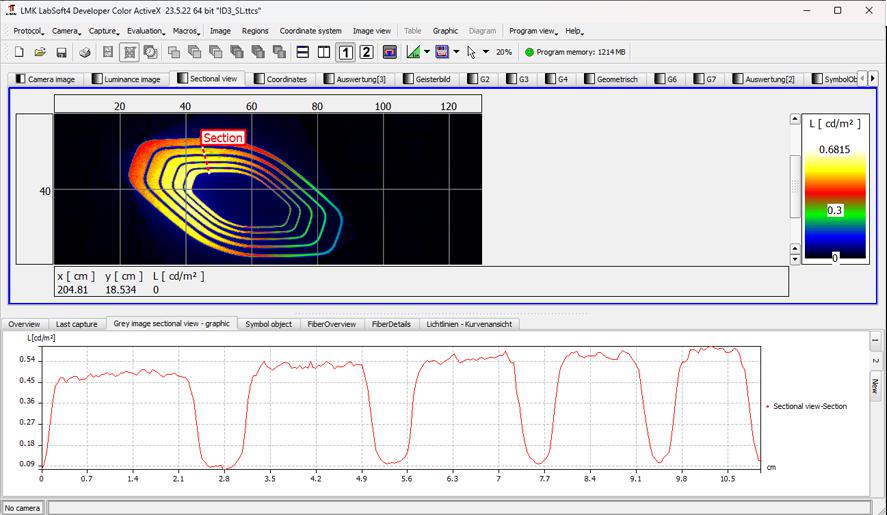Open the cursor tool dropdown arrow

pyautogui.click(x=485, y=52)
